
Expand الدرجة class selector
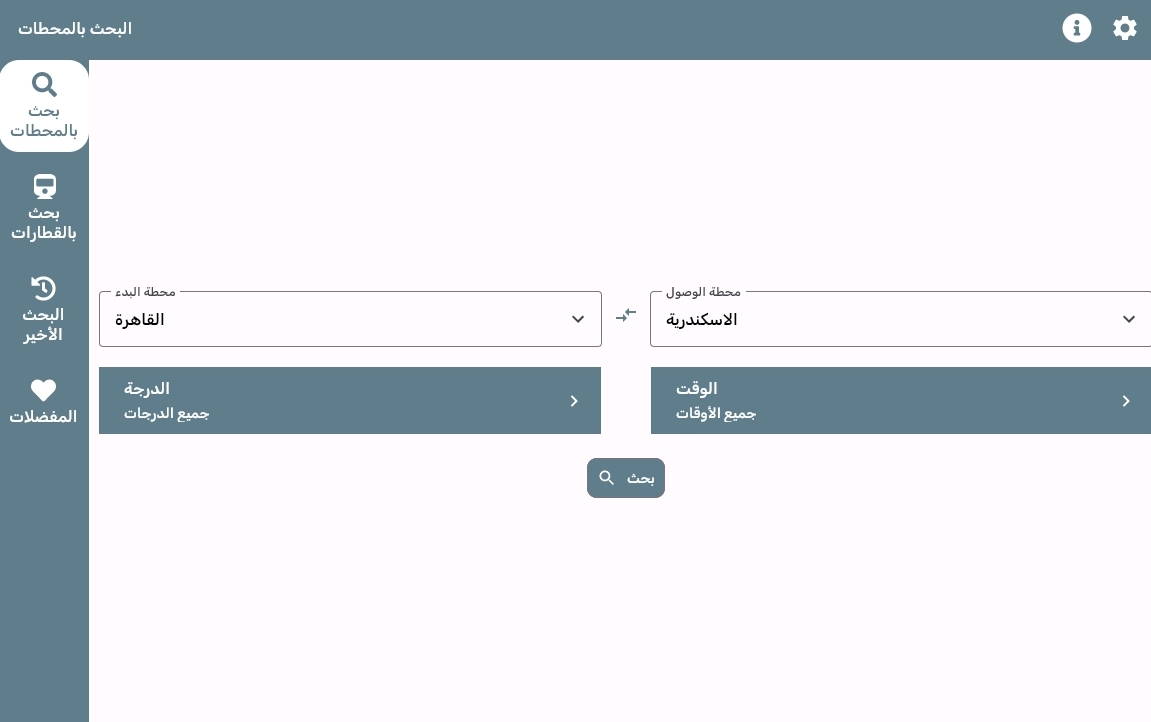point(350,401)
